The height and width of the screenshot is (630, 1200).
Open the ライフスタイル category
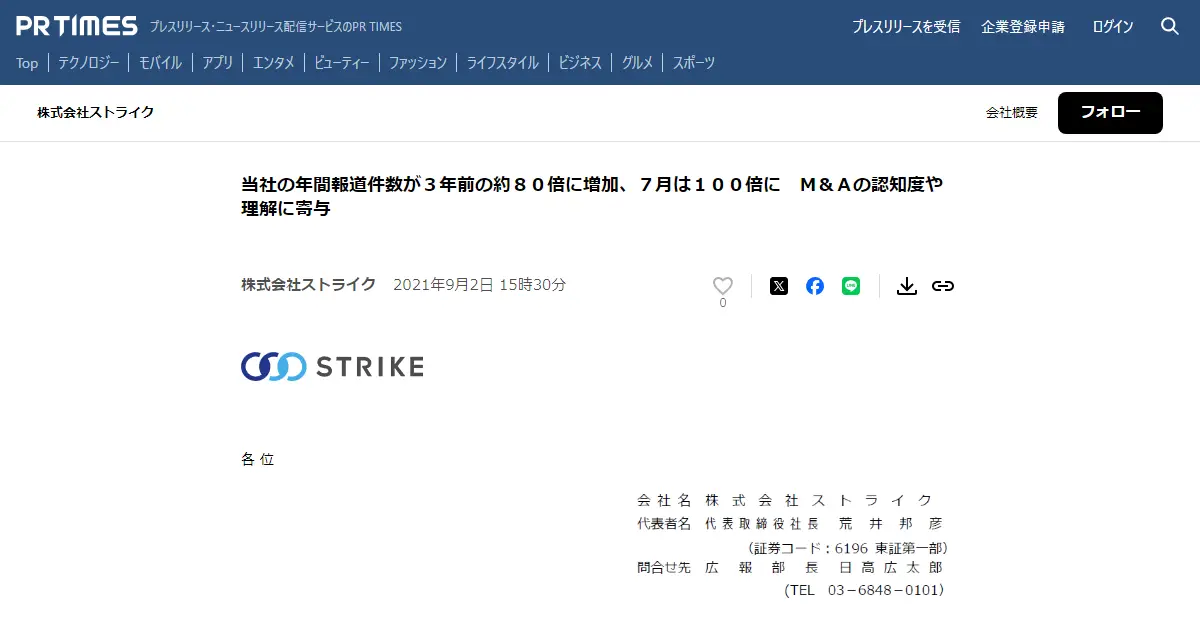tap(502, 63)
